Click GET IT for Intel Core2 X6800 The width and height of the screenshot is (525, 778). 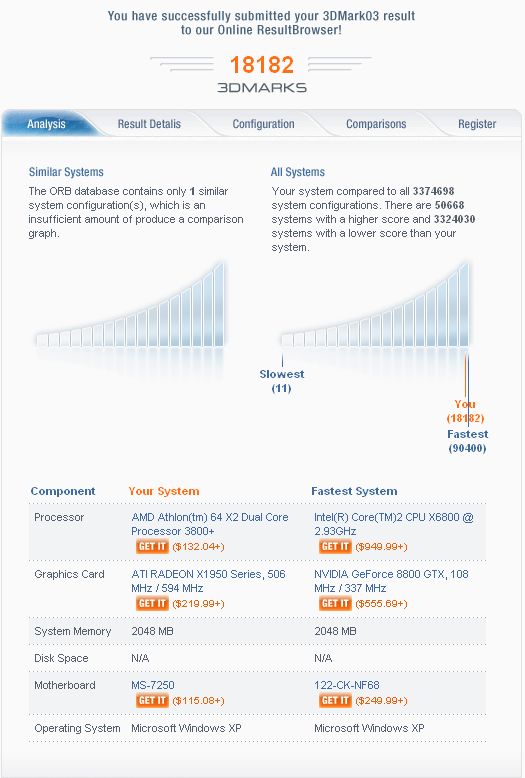pyautogui.click(x=335, y=546)
